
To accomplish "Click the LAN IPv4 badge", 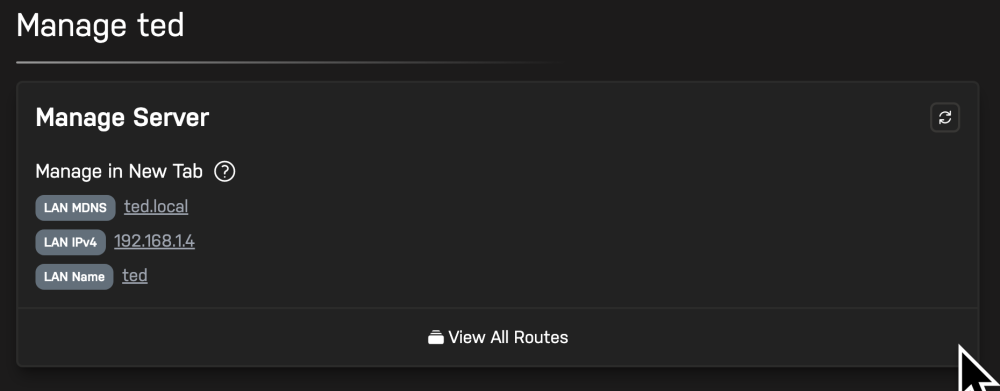I will click(x=70, y=242).
